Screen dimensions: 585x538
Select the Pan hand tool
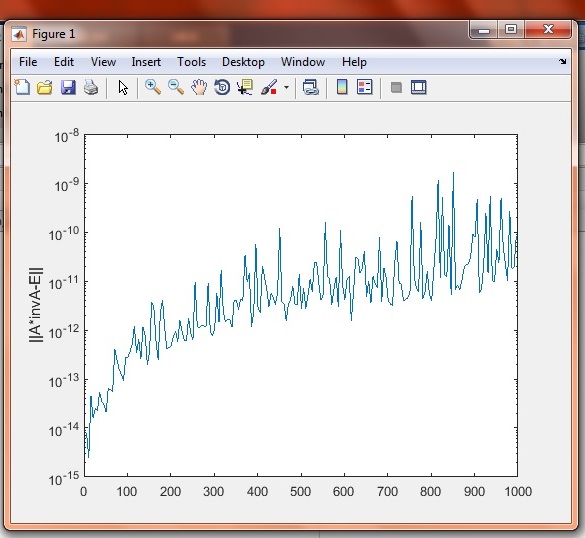coord(199,87)
